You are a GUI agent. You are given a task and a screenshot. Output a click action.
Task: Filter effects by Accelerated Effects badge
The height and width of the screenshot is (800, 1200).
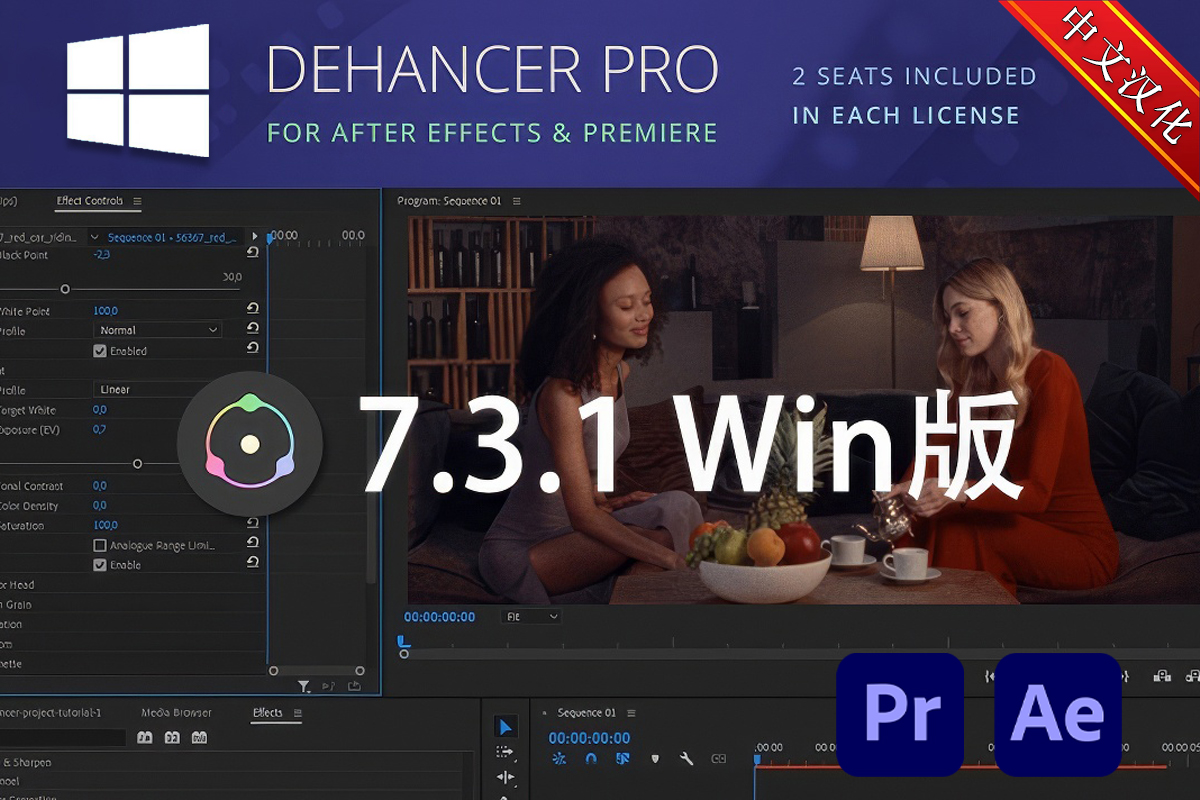point(145,738)
